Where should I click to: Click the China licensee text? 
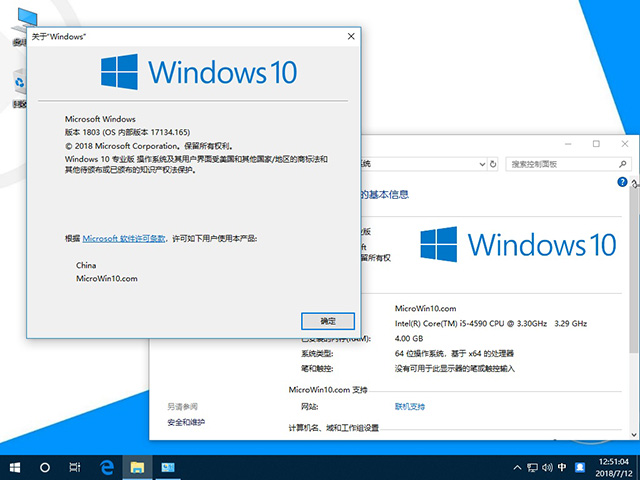(86, 265)
